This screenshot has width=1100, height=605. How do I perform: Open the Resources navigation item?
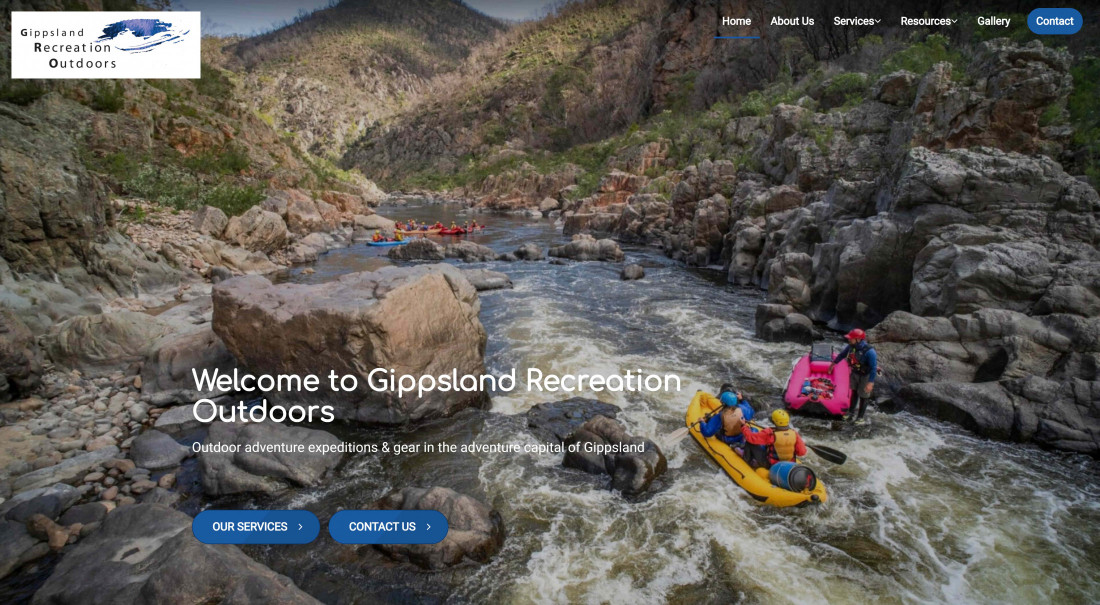(928, 21)
